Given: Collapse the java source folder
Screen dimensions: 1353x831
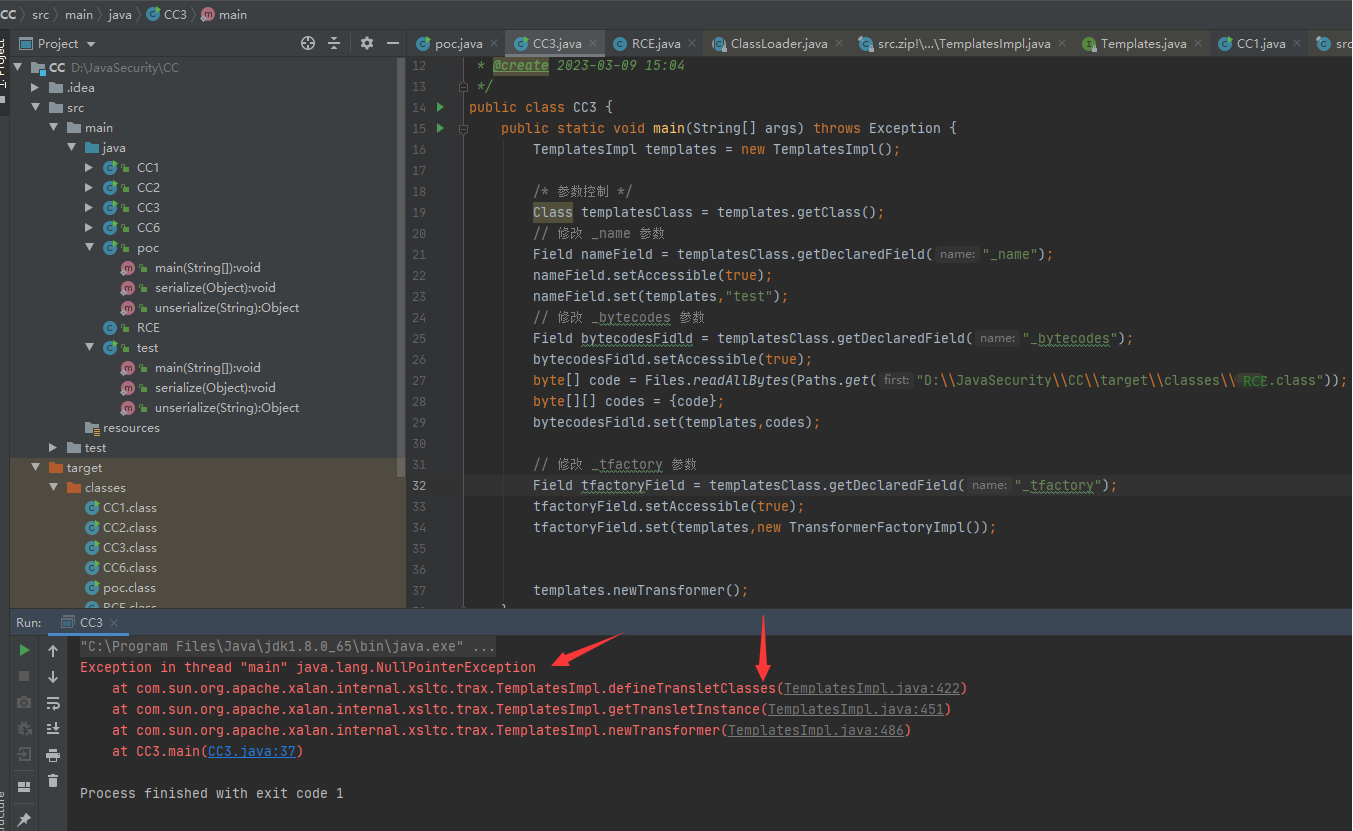Looking at the screenshot, I should point(72,148).
